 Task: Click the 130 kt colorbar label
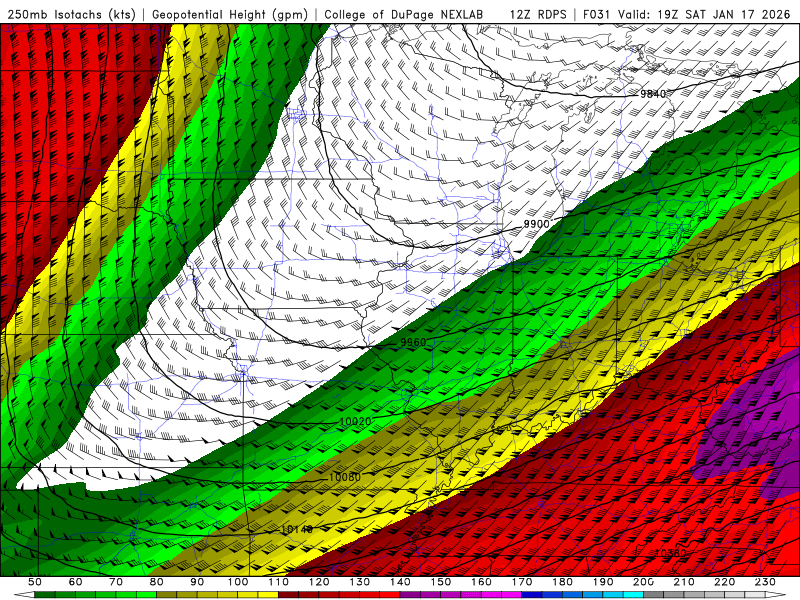(x=360, y=582)
